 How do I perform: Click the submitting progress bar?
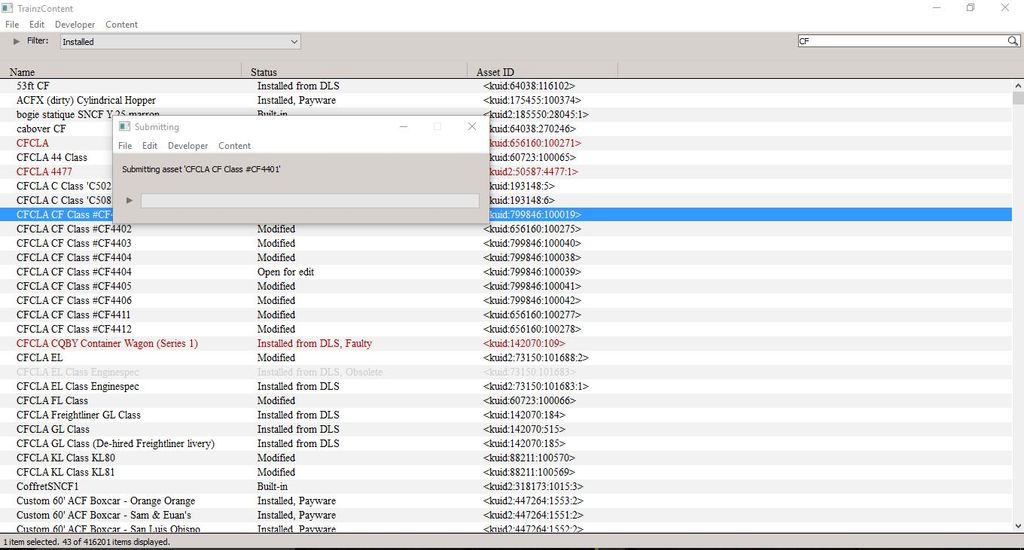pyautogui.click(x=310, y=201)
